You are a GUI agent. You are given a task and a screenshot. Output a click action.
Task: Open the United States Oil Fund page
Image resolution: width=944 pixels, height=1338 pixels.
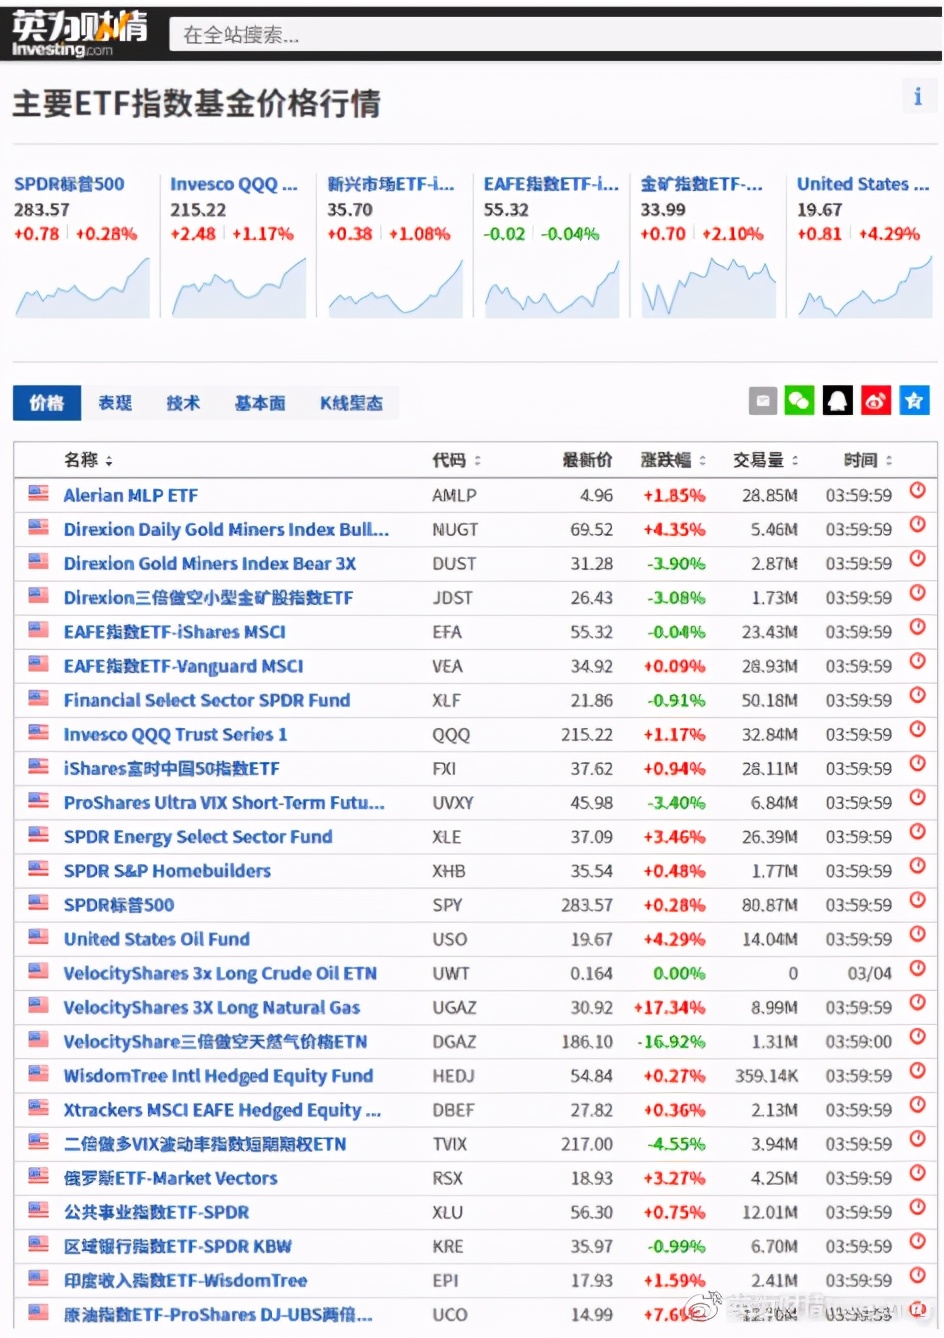click(x=156, y=939)
